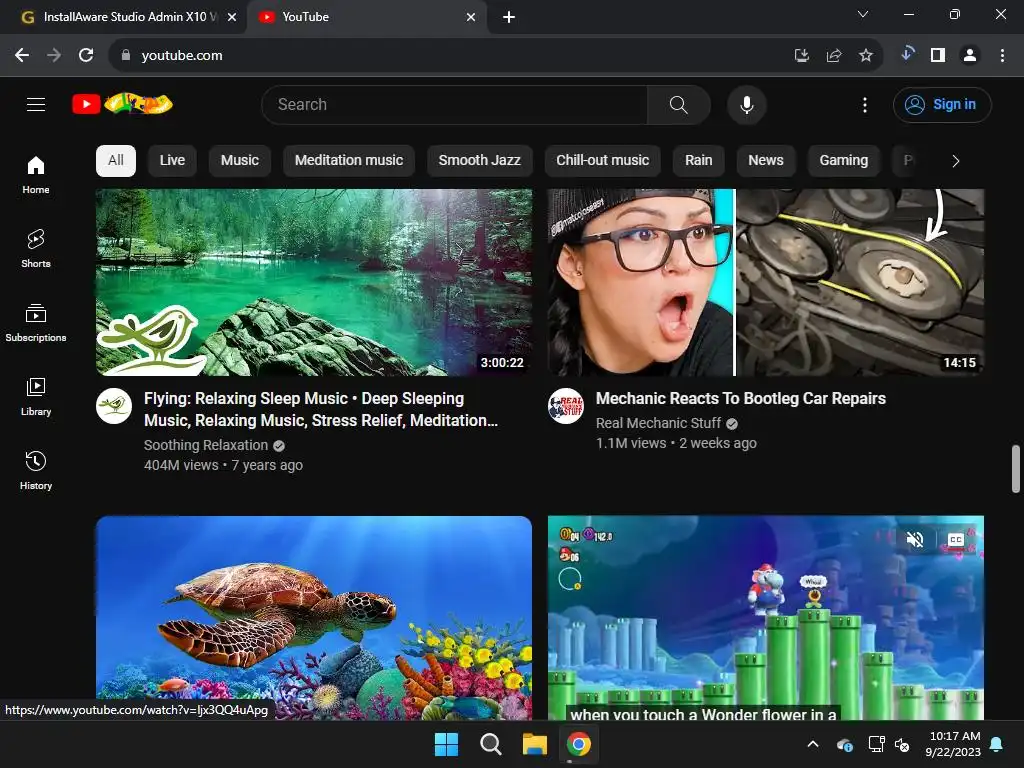Open YouTube settings three-dot menu
The height and width of the screenshot is (768, 1024).
pos(865,104)
